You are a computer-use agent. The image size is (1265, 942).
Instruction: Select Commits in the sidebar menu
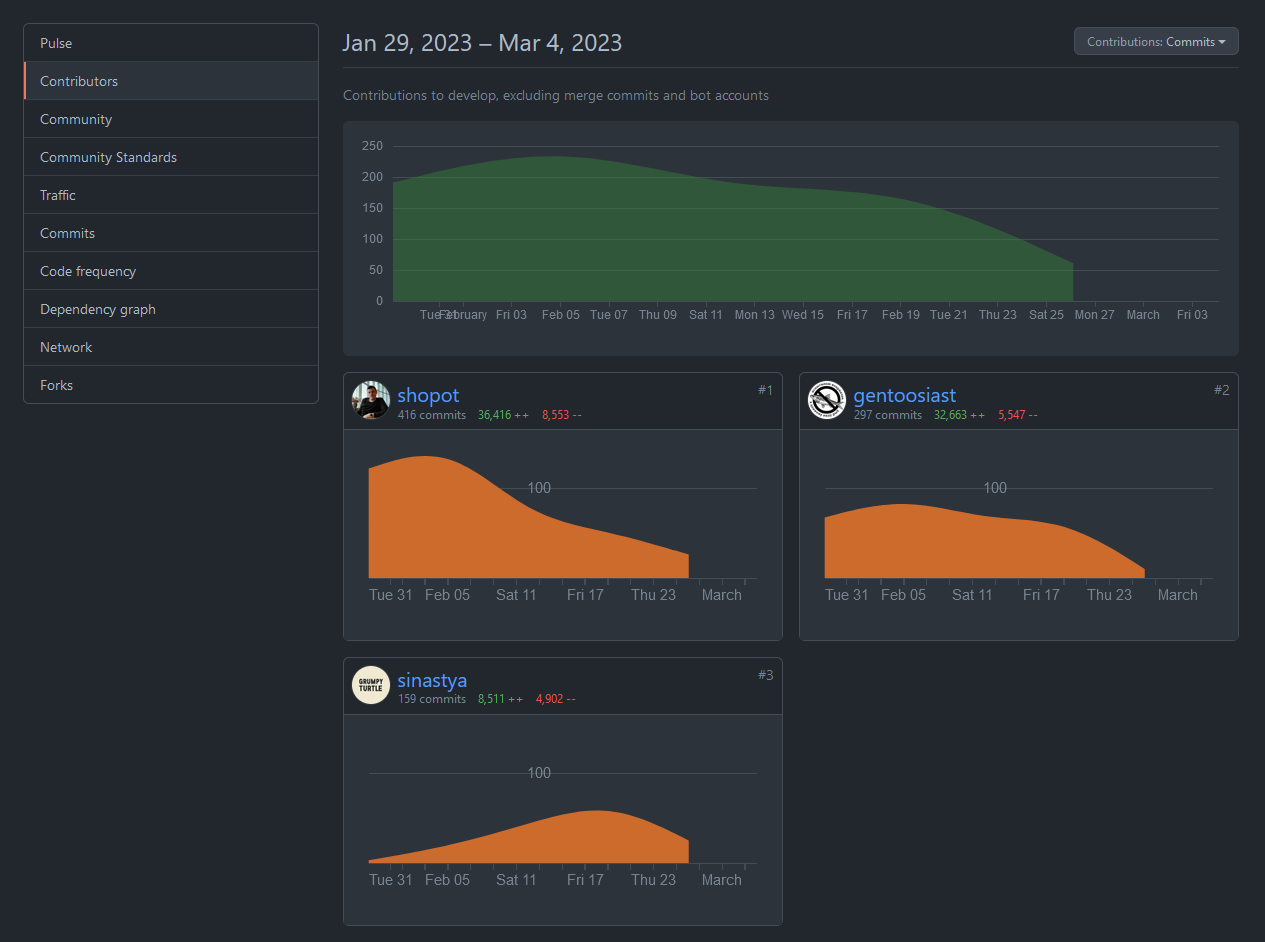(x=67, y=233)
